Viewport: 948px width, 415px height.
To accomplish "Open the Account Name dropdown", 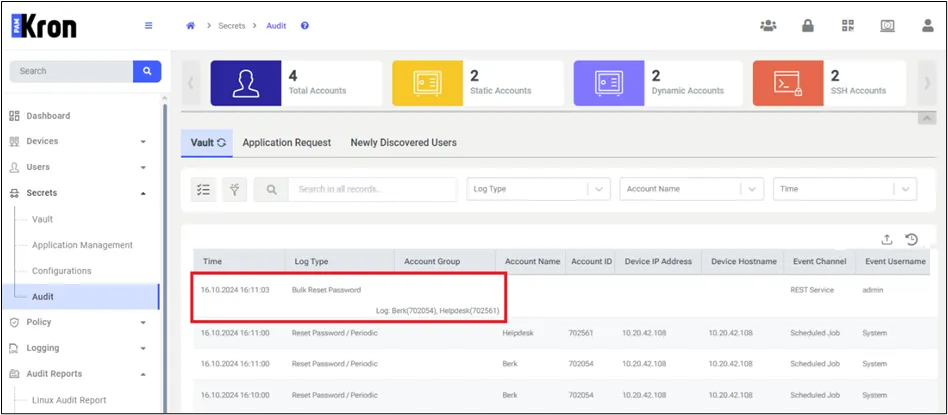I will click(x=692, y=189).
